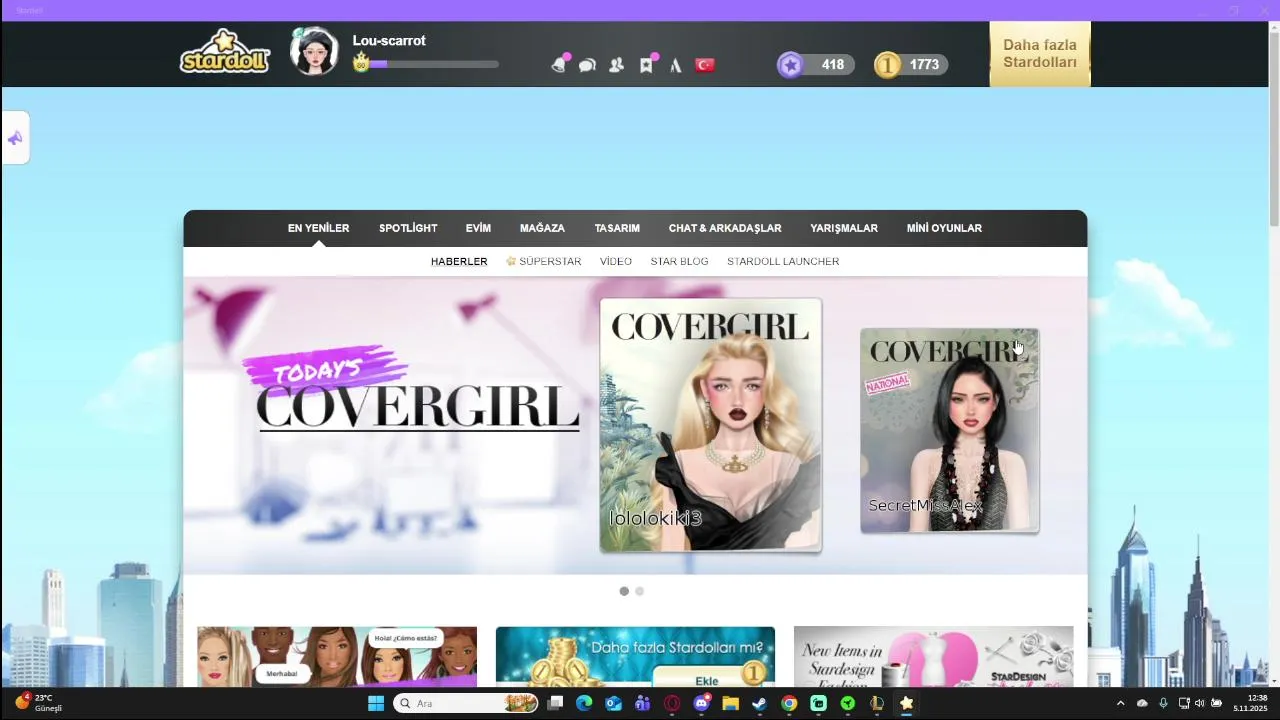
Task: Open Lou-scarrot's profile avatar
Action: (x=314, y=51)
